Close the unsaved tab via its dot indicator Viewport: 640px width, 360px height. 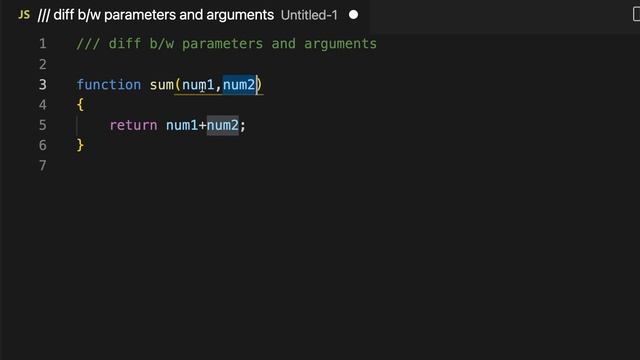point(353,15)
